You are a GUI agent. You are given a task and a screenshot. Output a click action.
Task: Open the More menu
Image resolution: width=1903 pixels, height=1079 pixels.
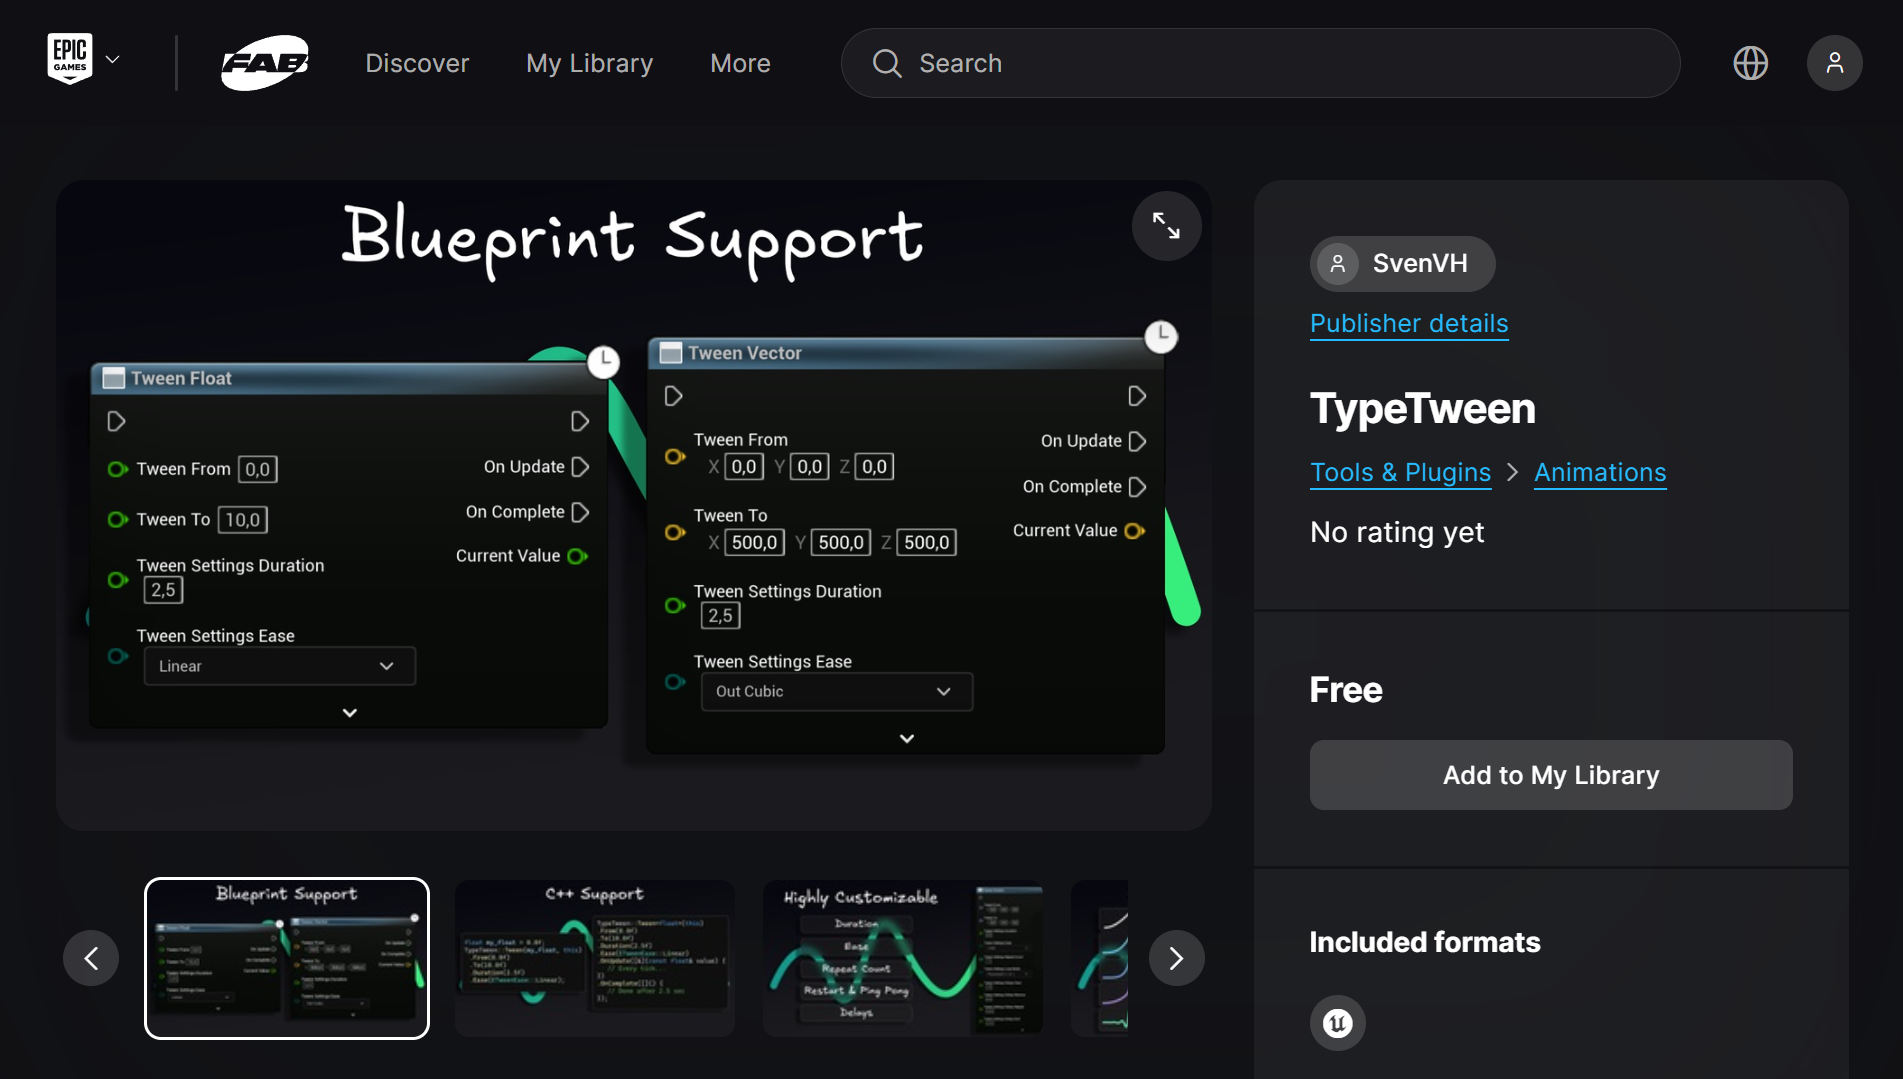(x=740, y=63)
